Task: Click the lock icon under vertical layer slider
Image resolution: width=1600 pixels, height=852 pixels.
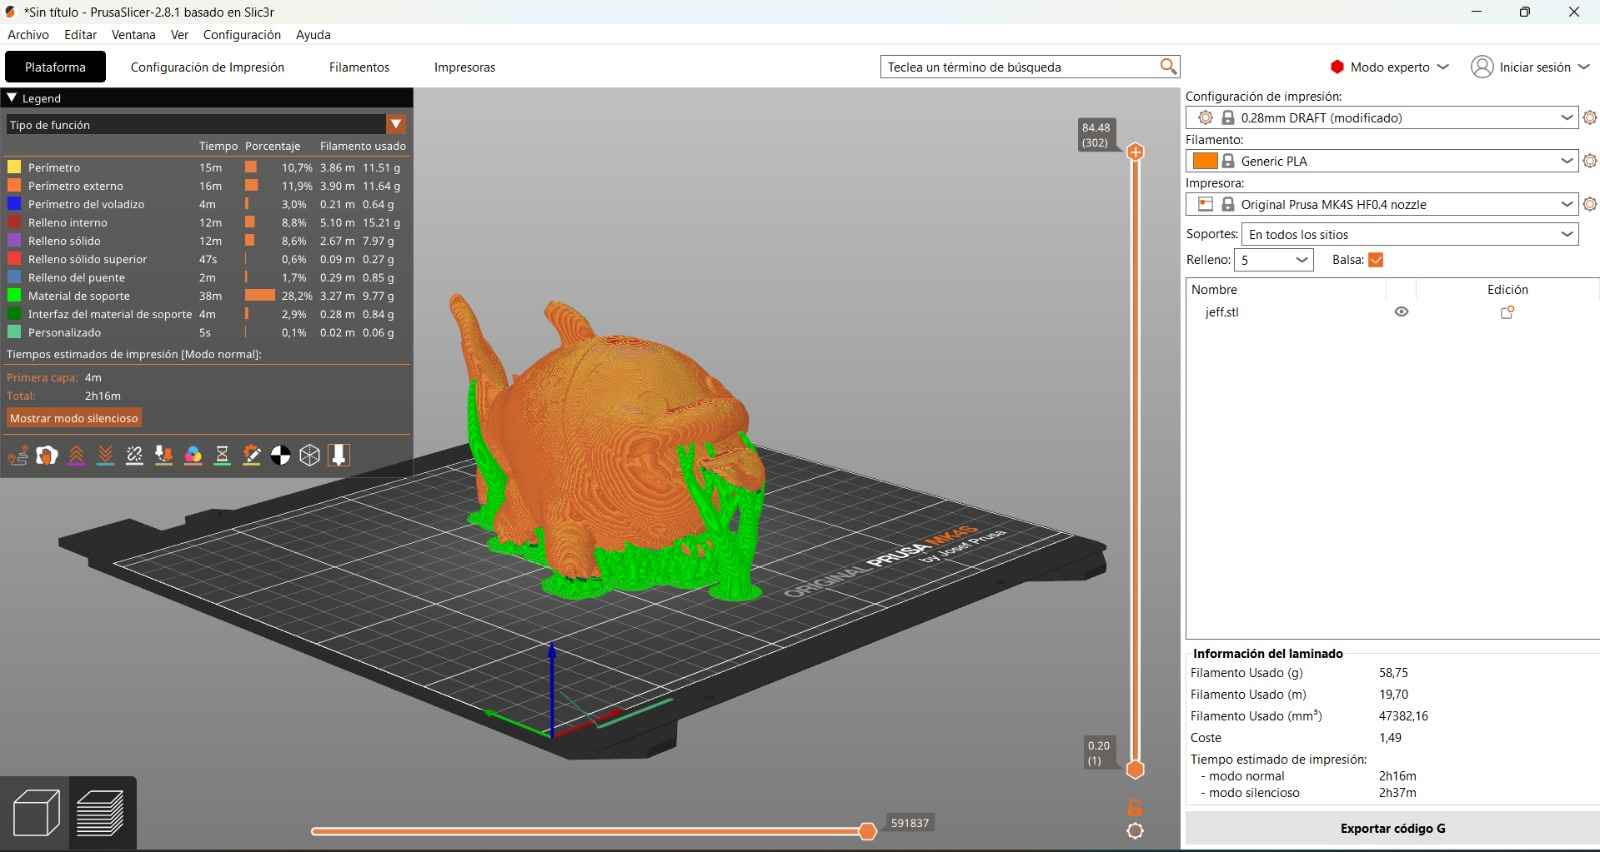Action: pyautogui.click(x=1135, y=807)
